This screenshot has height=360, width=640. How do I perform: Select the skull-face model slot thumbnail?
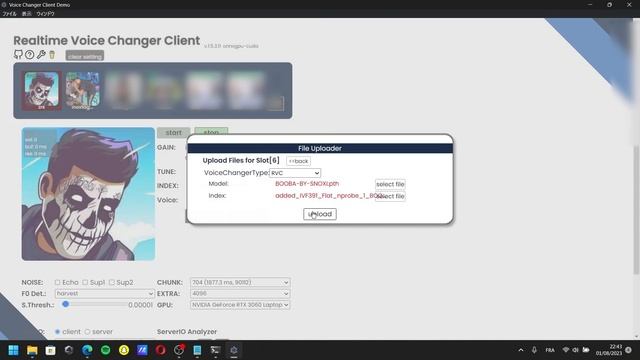point(41,90)
